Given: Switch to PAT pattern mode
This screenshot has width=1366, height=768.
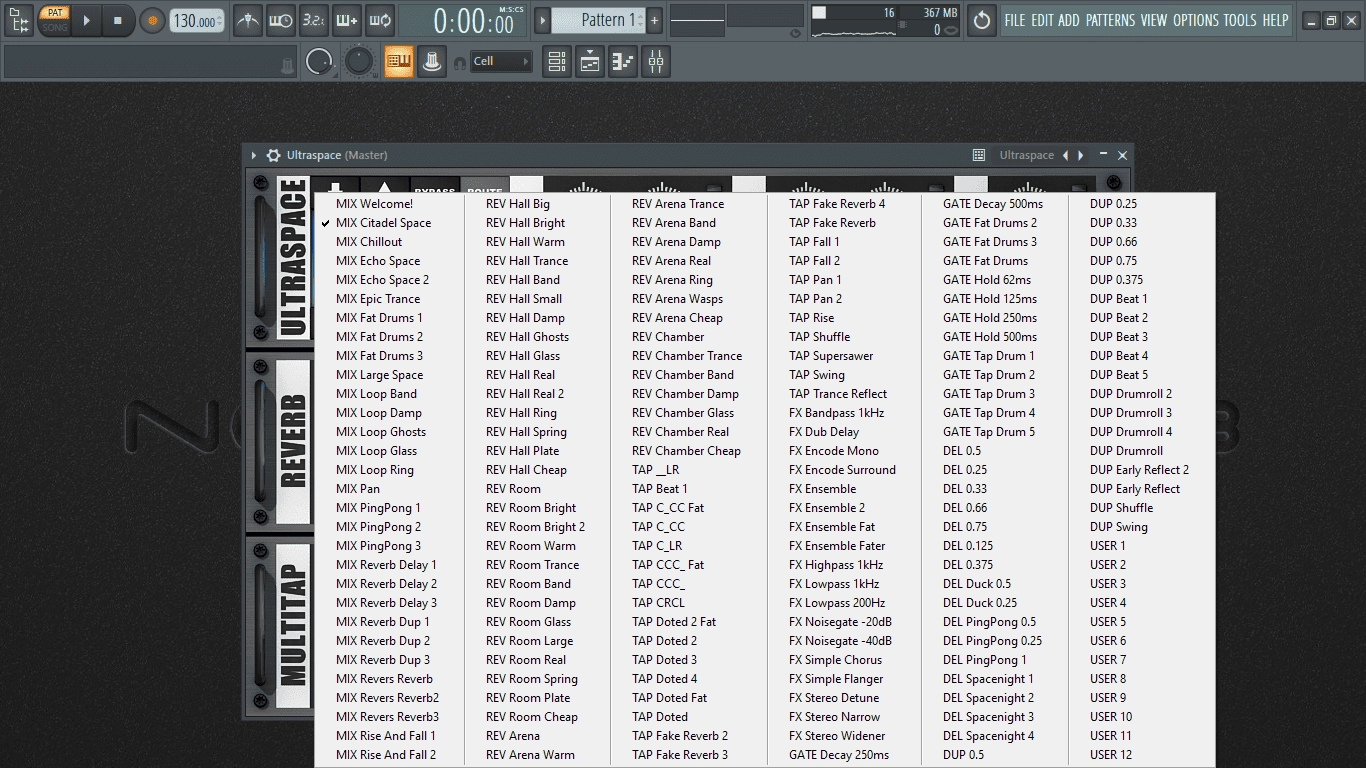Looking at the screenshot, I should (55, 13).
